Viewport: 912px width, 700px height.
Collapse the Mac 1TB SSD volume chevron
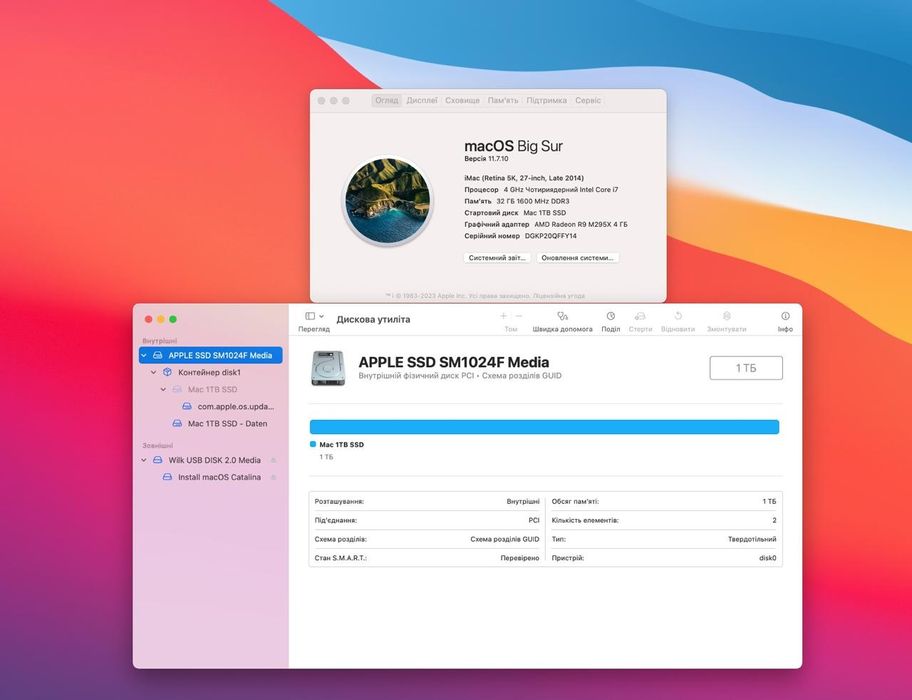point(163,390)
